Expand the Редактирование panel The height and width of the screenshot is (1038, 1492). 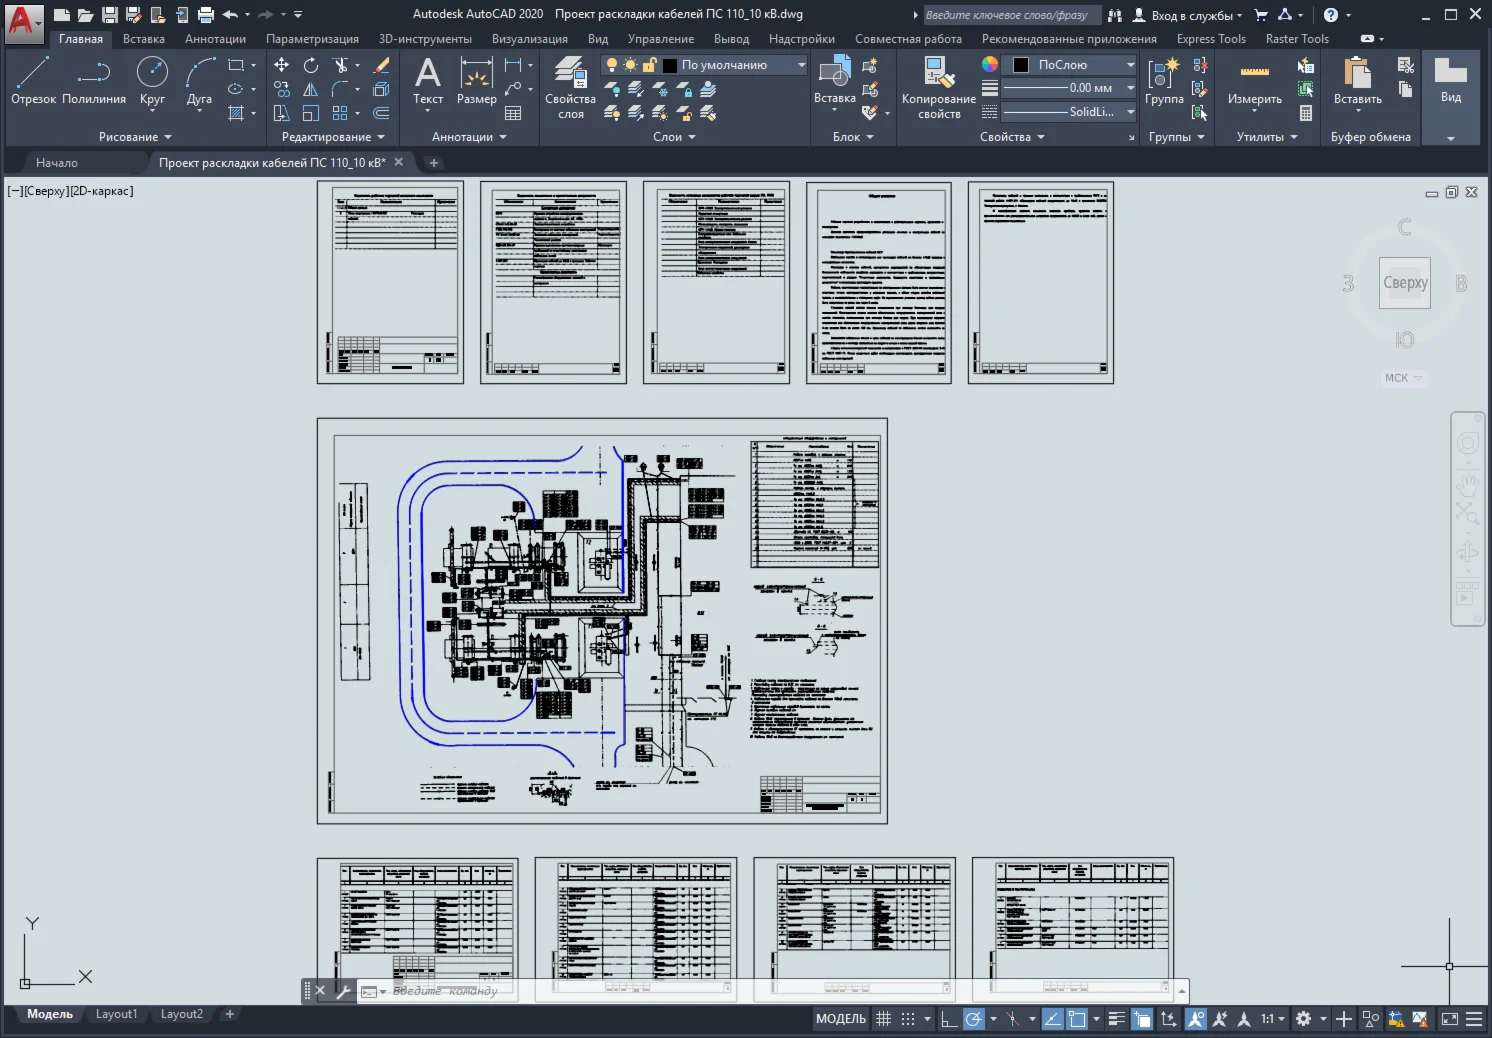[x=333, y=137]
